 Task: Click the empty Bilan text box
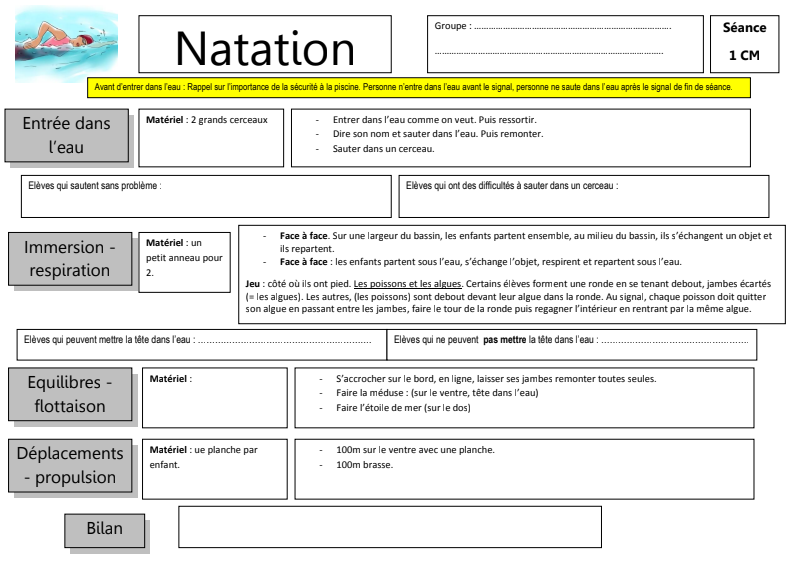click(x=389, y=526)
